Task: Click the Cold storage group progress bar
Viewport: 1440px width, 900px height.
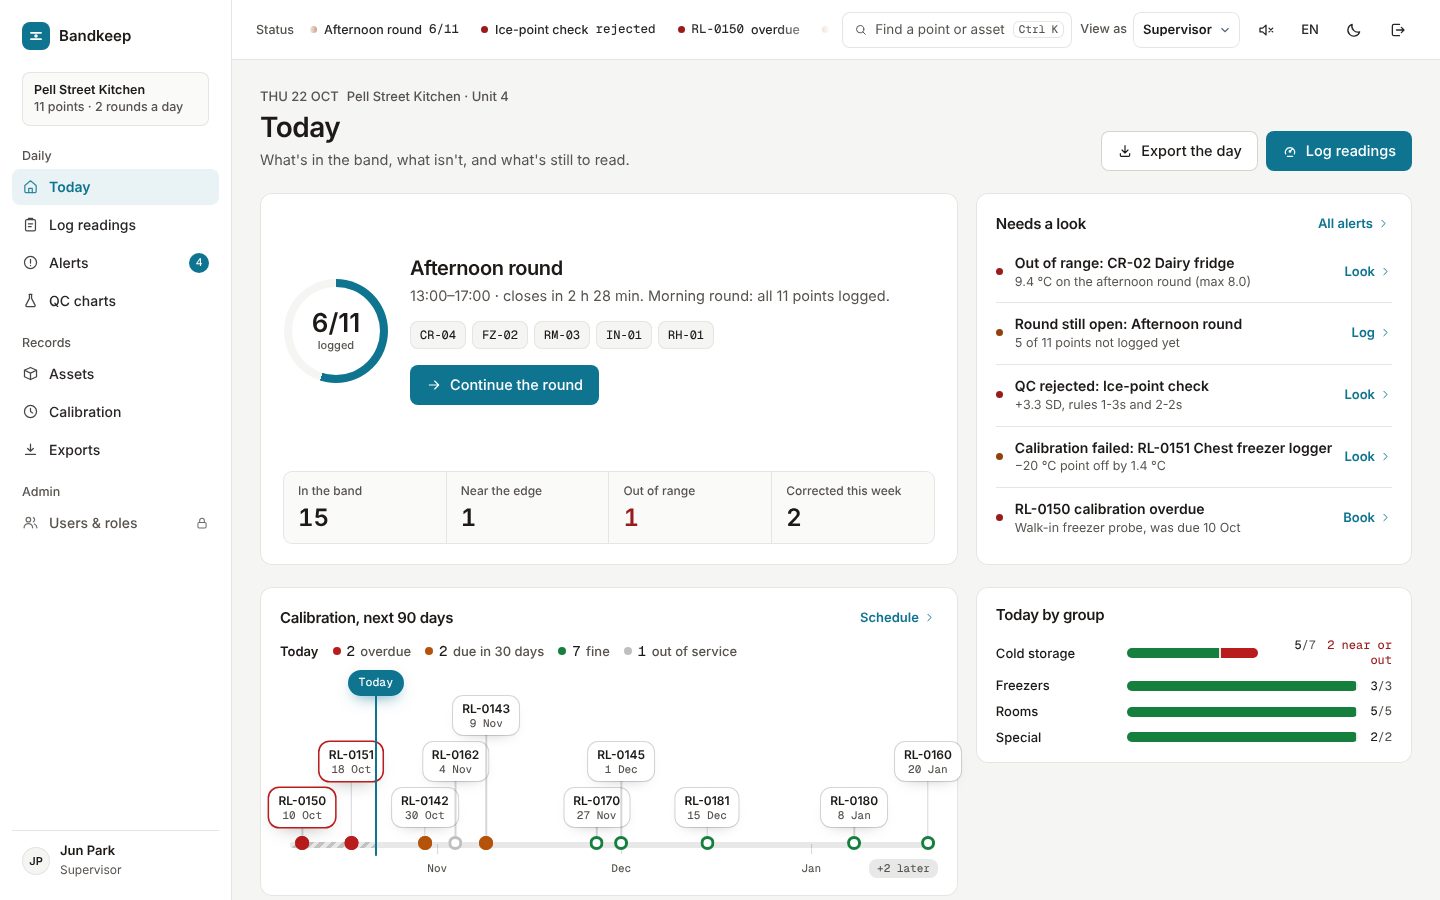Action: 1192,653
